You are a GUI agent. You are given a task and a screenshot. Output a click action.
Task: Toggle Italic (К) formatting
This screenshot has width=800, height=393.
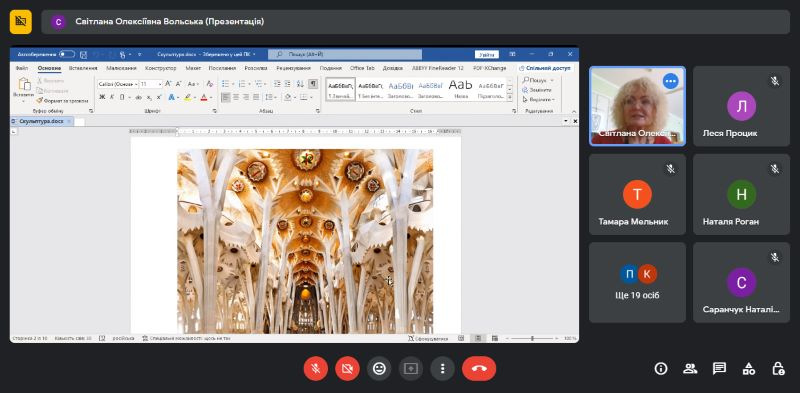(112, 97)
